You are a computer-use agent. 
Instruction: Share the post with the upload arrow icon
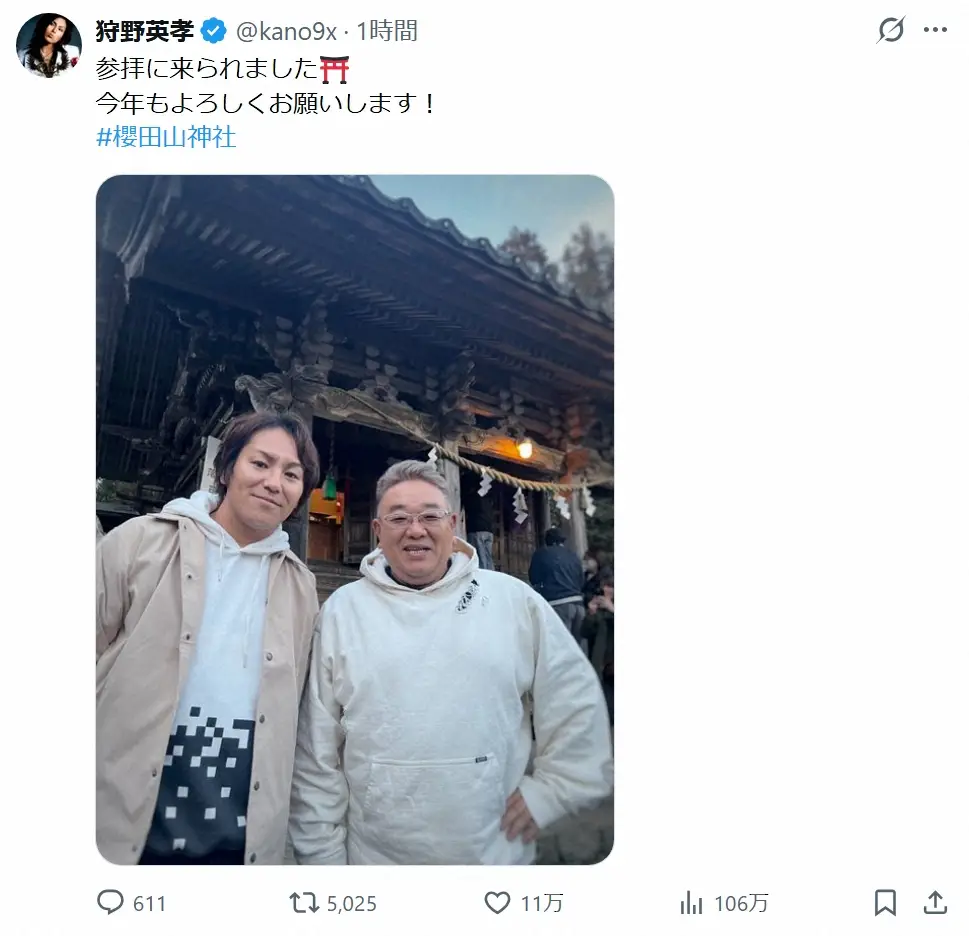pos(935,903)
